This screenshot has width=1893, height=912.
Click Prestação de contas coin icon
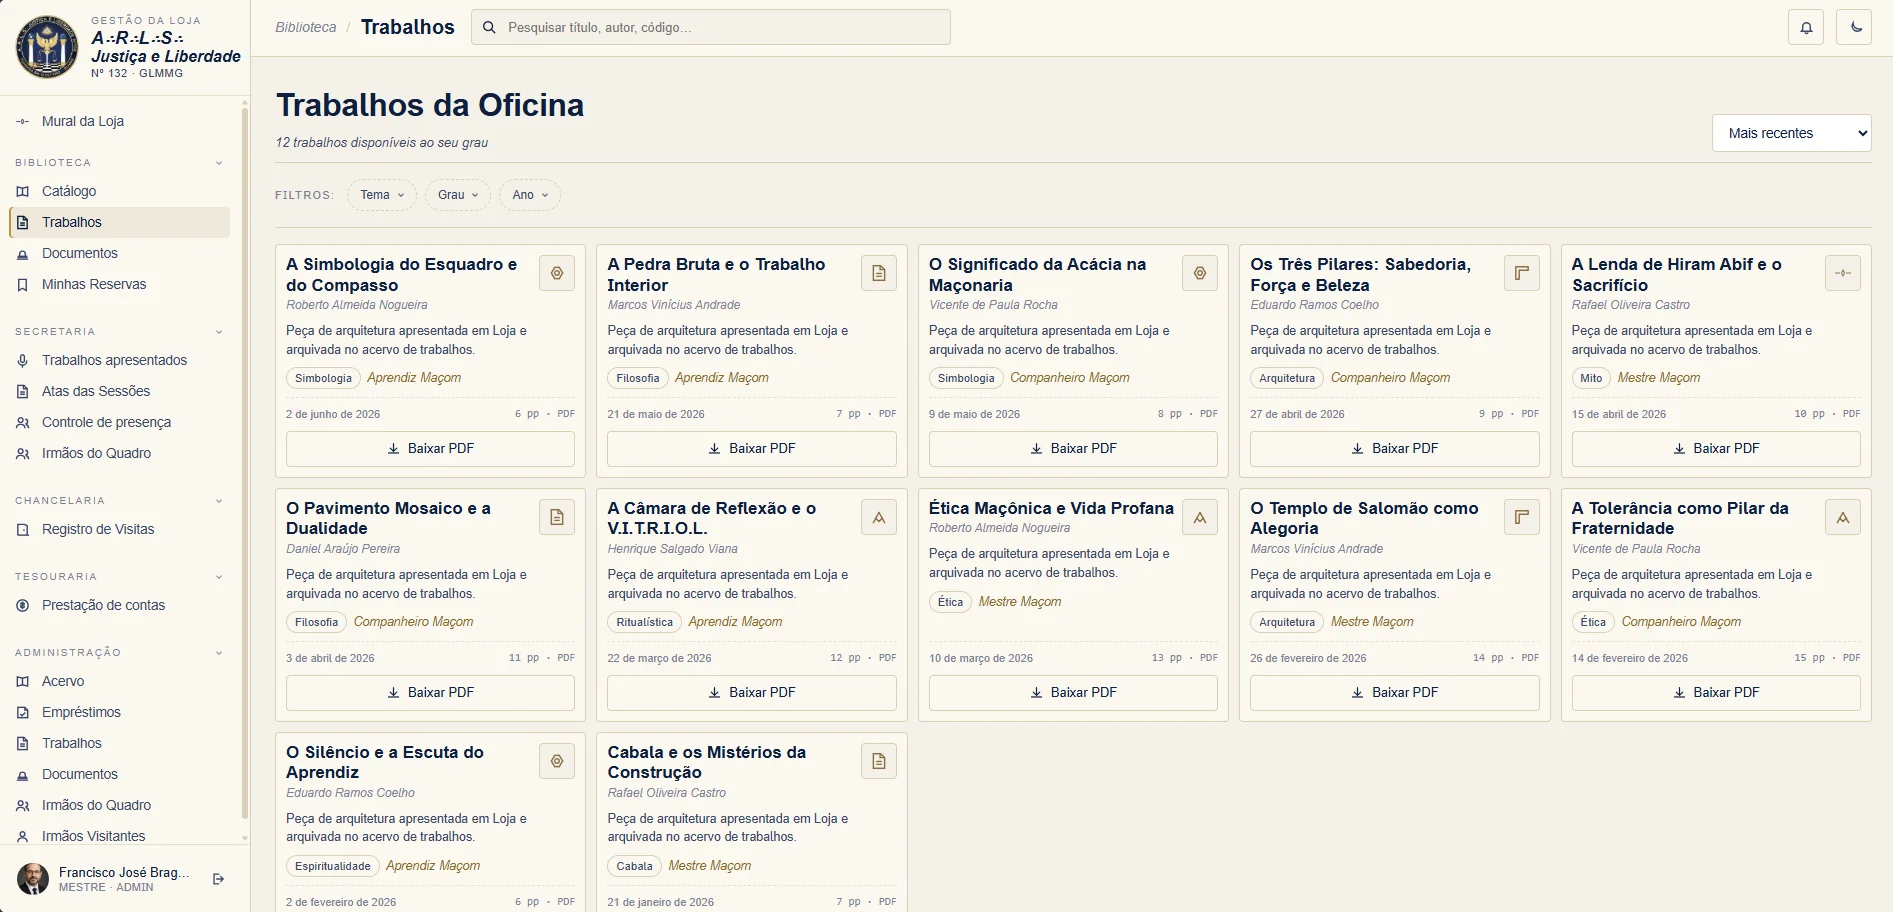pyautogui.click(x=23, y=605)
